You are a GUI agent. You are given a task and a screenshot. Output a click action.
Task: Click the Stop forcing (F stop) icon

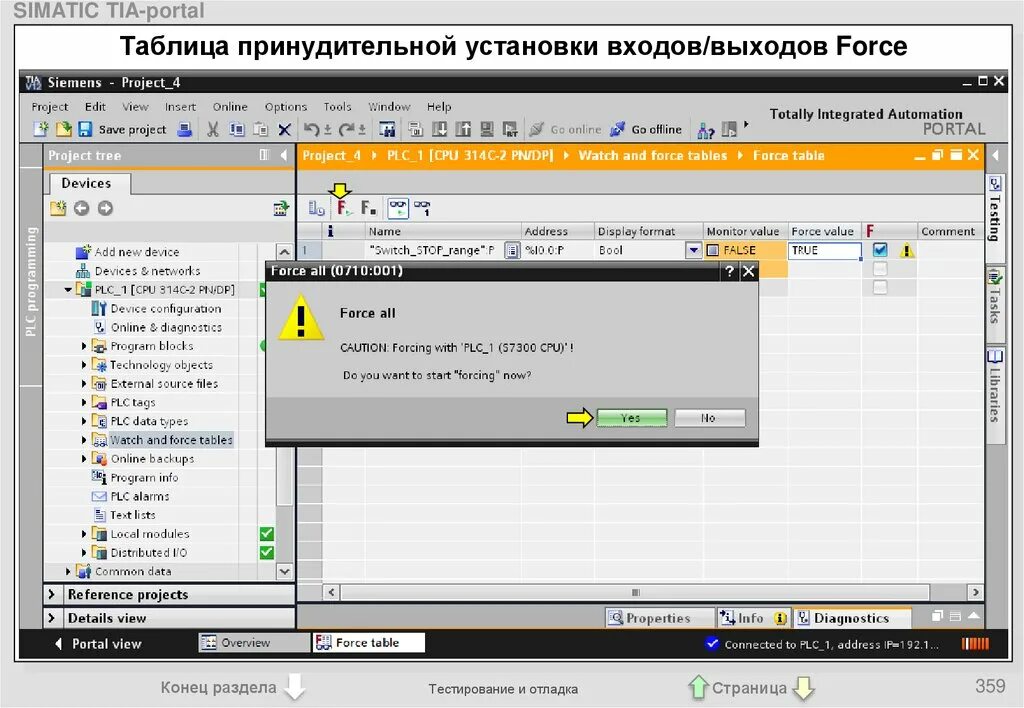click(368, 208)
